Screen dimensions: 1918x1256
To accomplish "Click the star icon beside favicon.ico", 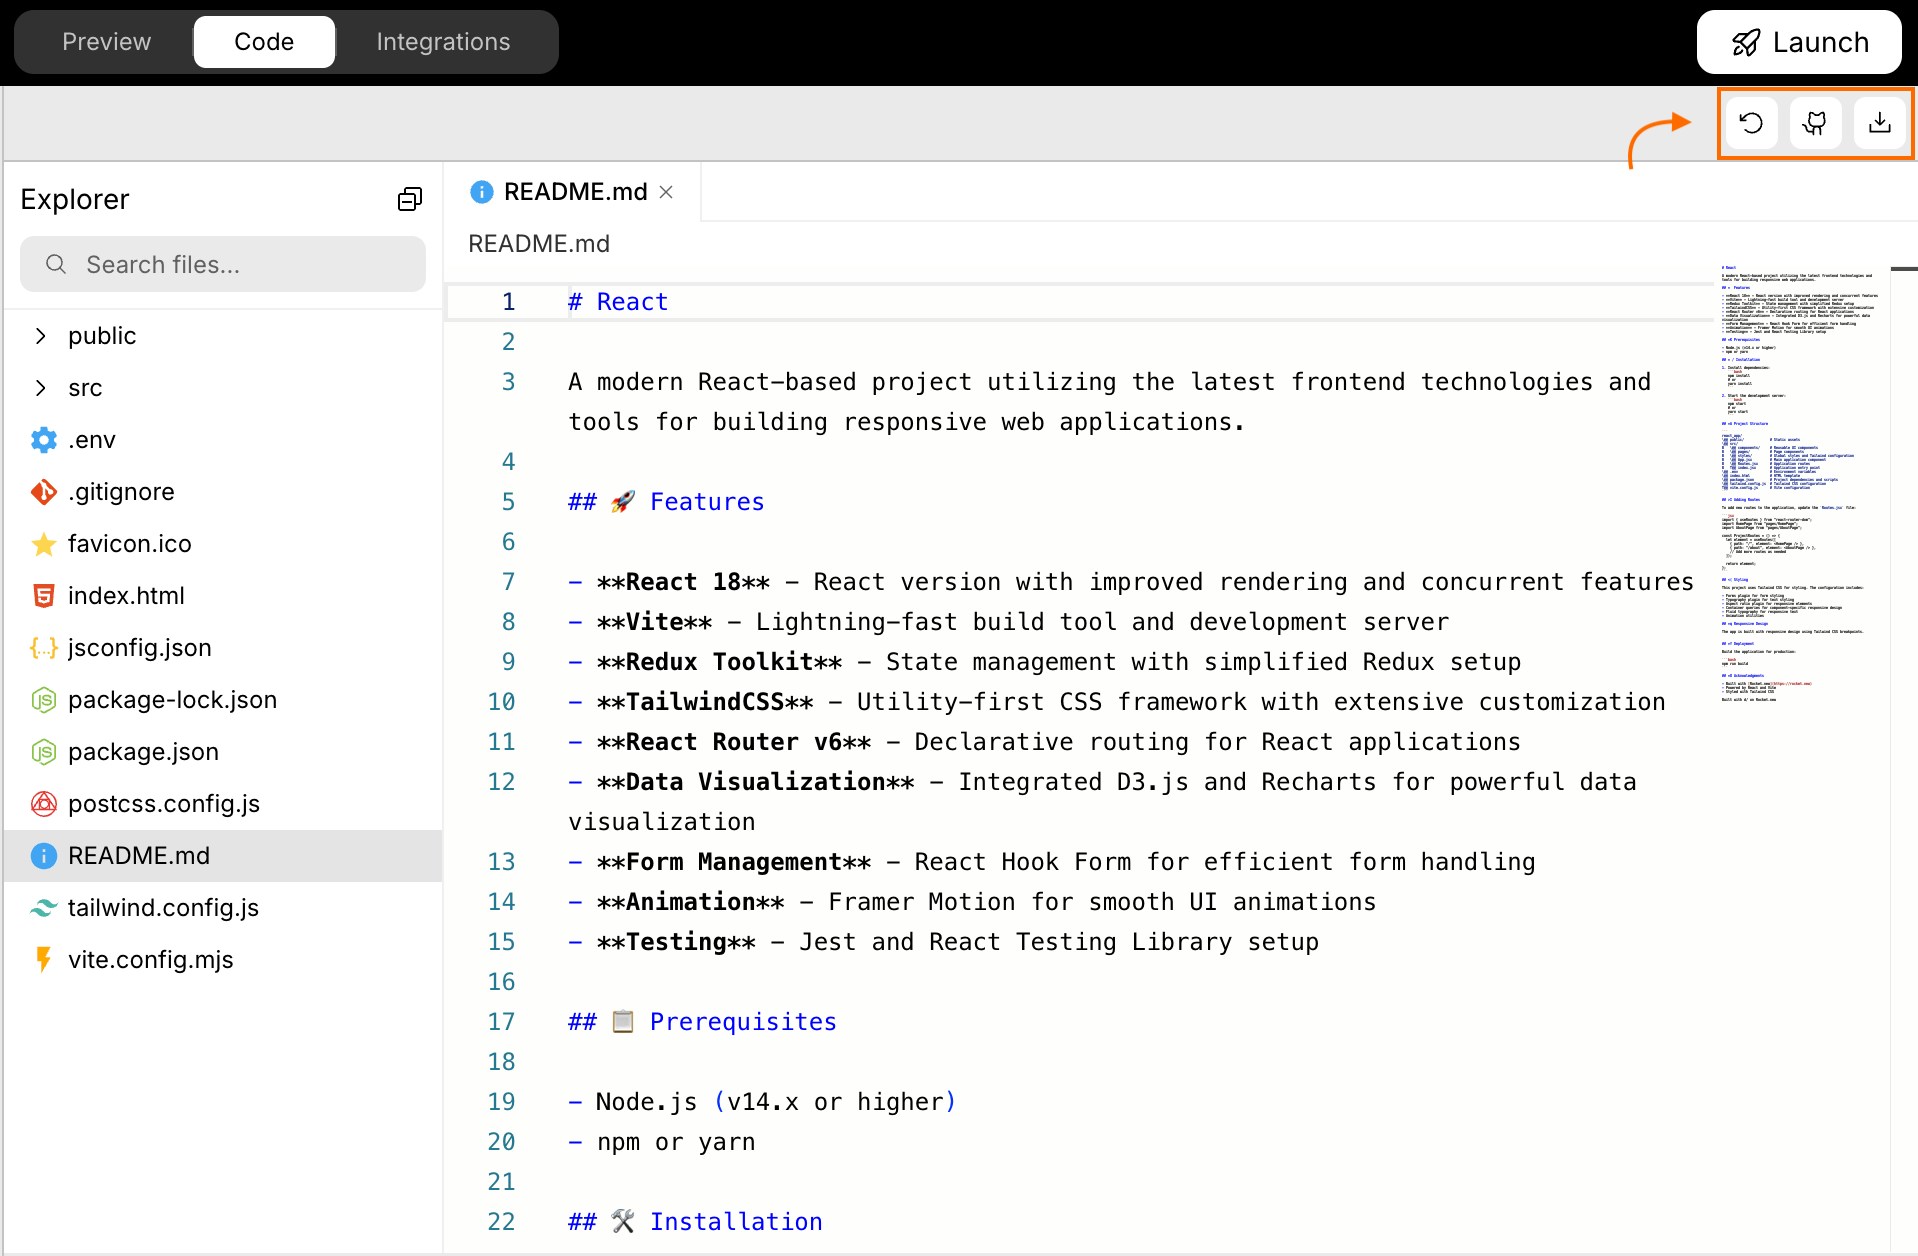I will [x=43, y=543].
